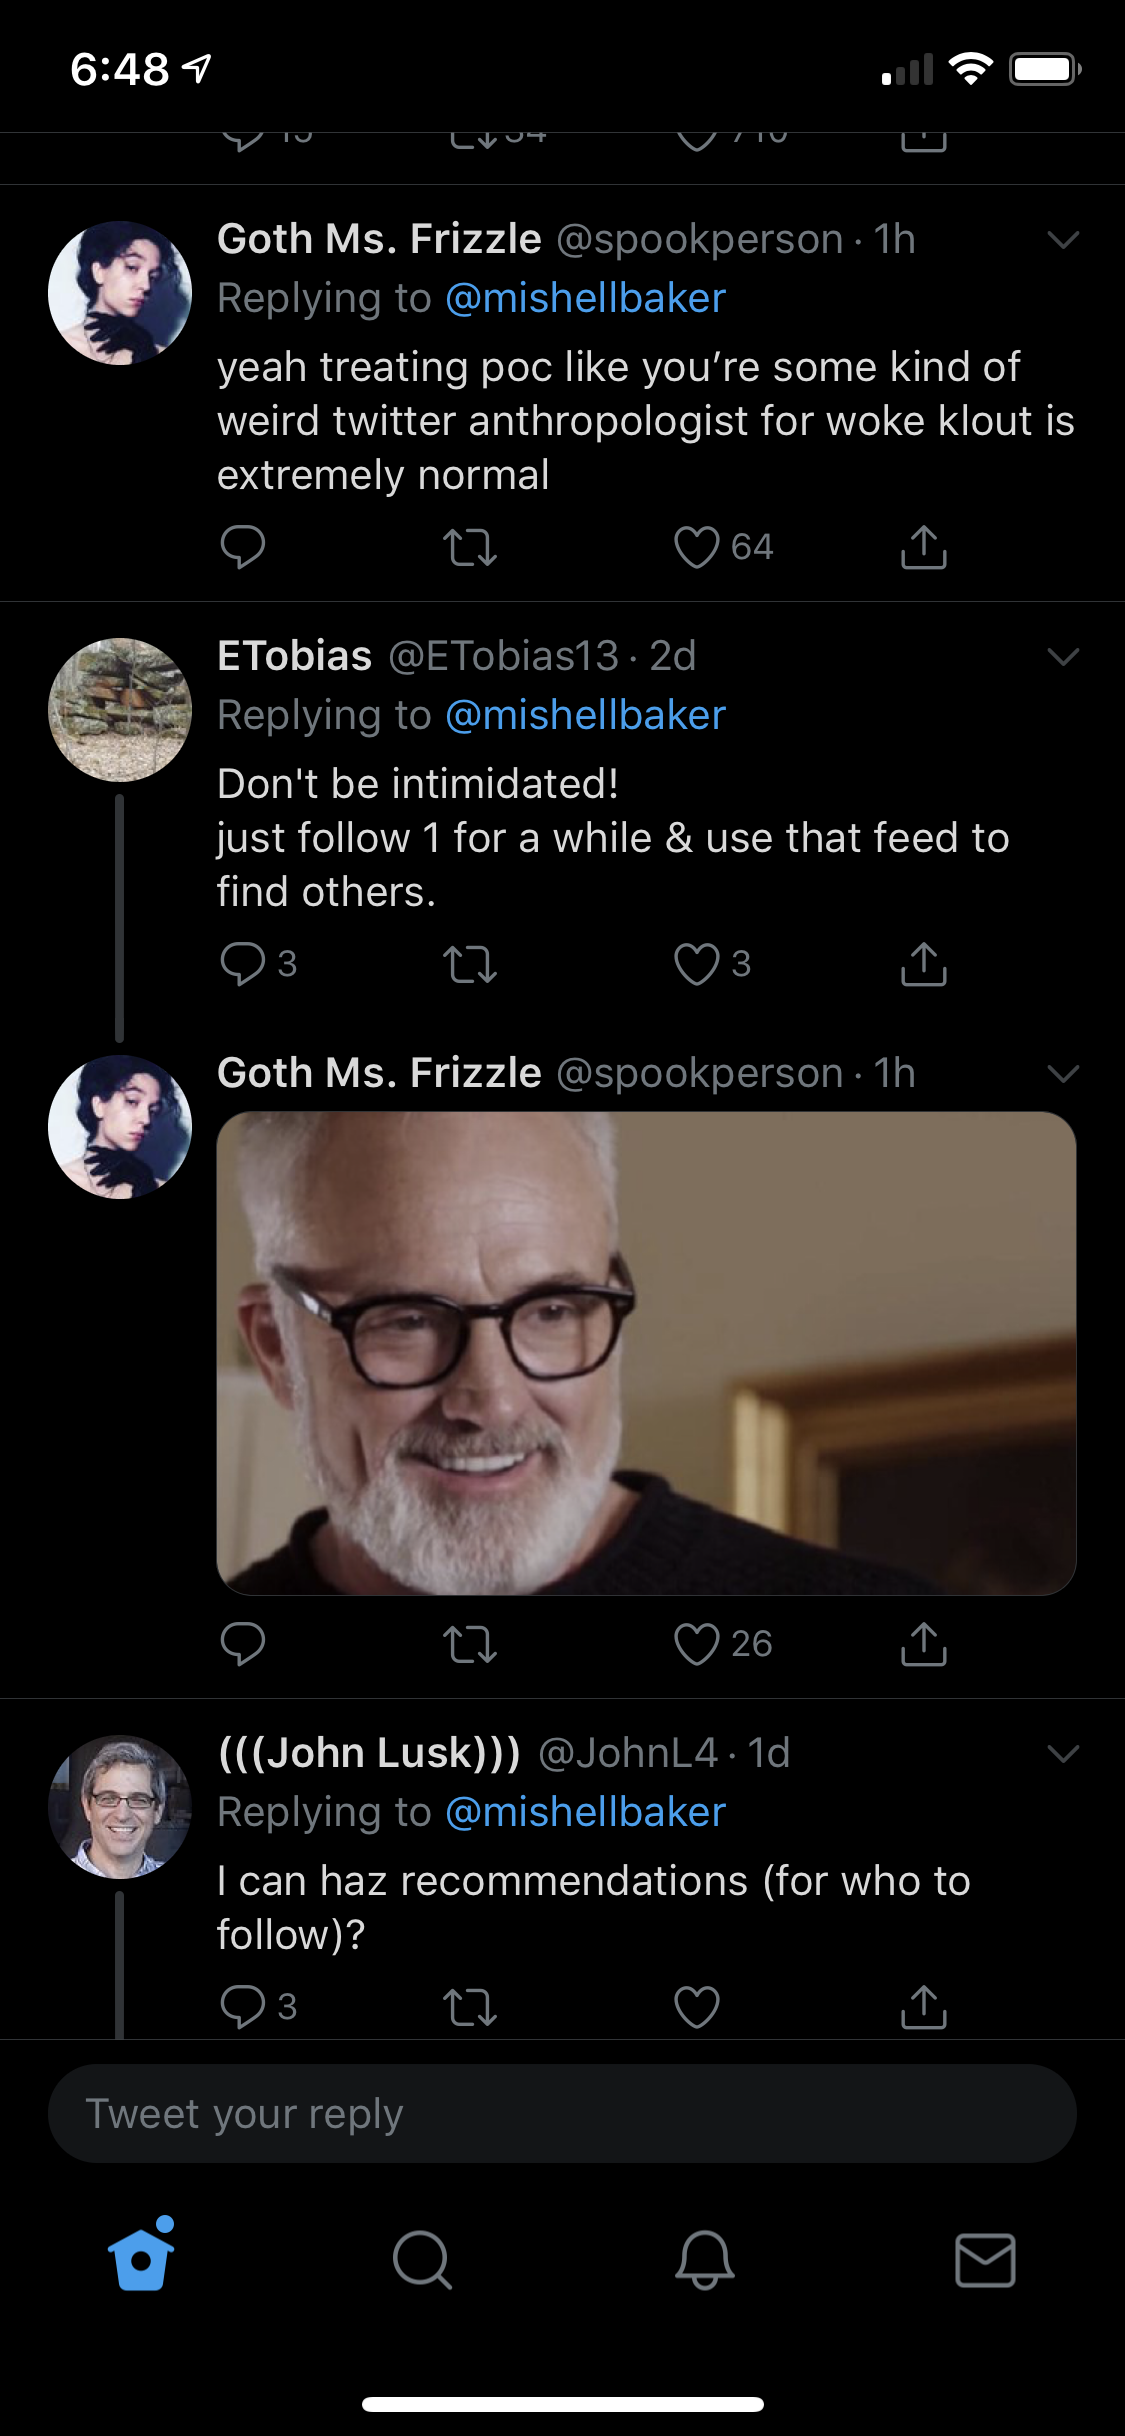Retweet the GIF tweet by Goth Ms. Frizzle
Viewport: 1125px width, 2436px height.
(x=469, y=1644)
